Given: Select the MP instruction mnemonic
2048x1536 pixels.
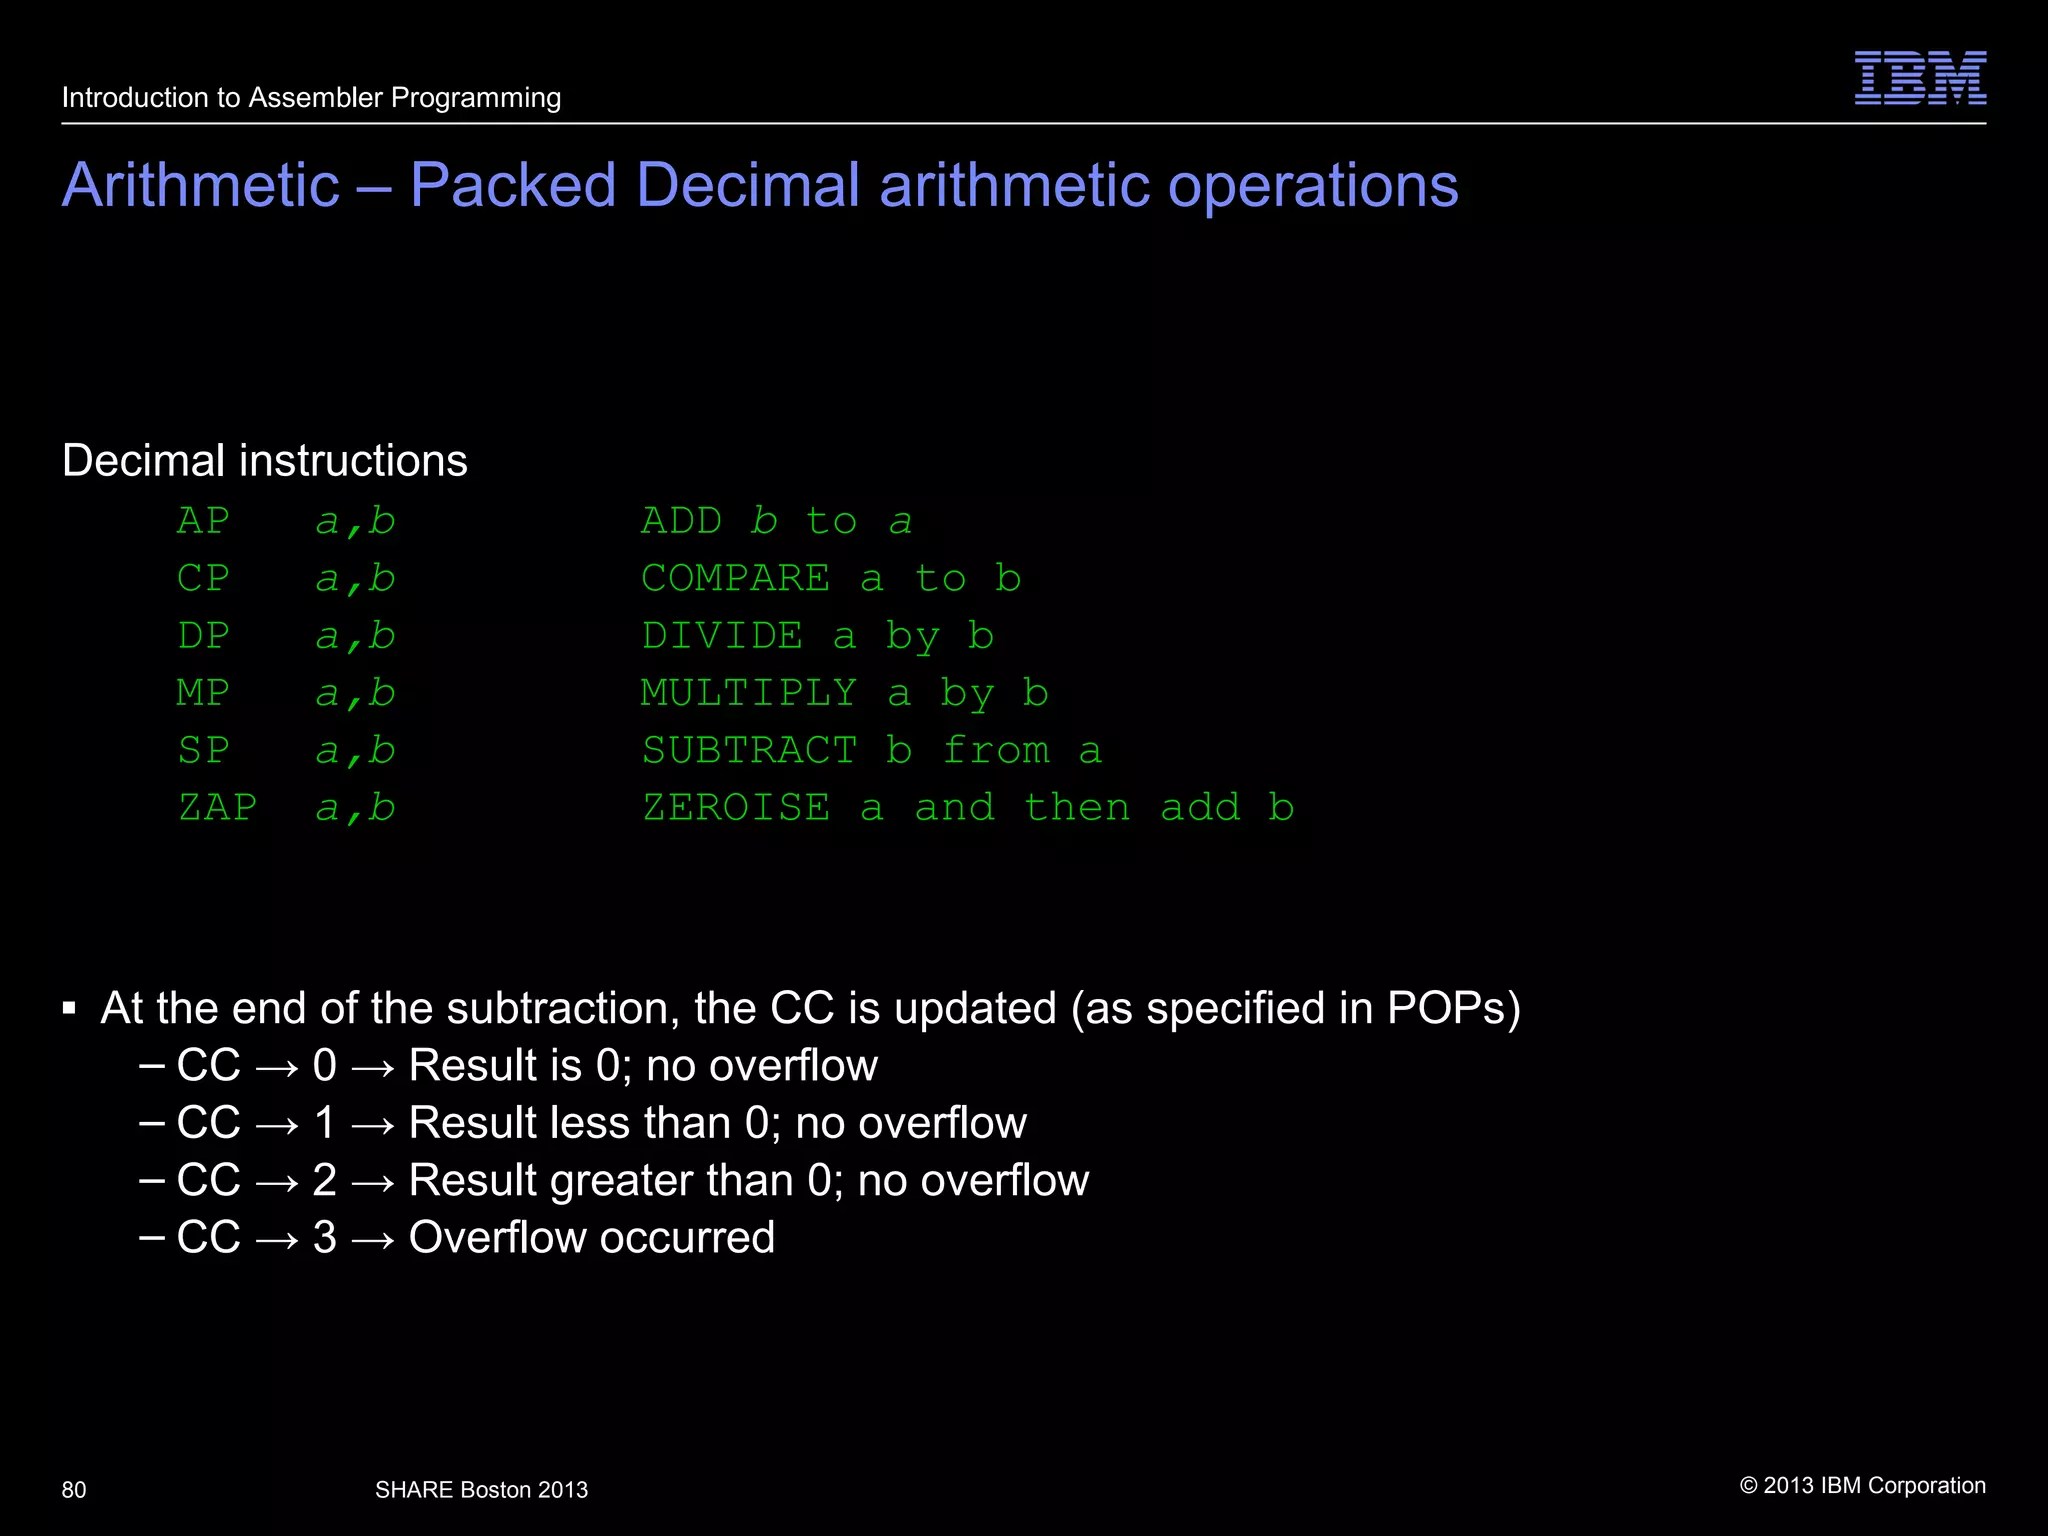Looking at the screenshot, I should click(x=203, y=693).
